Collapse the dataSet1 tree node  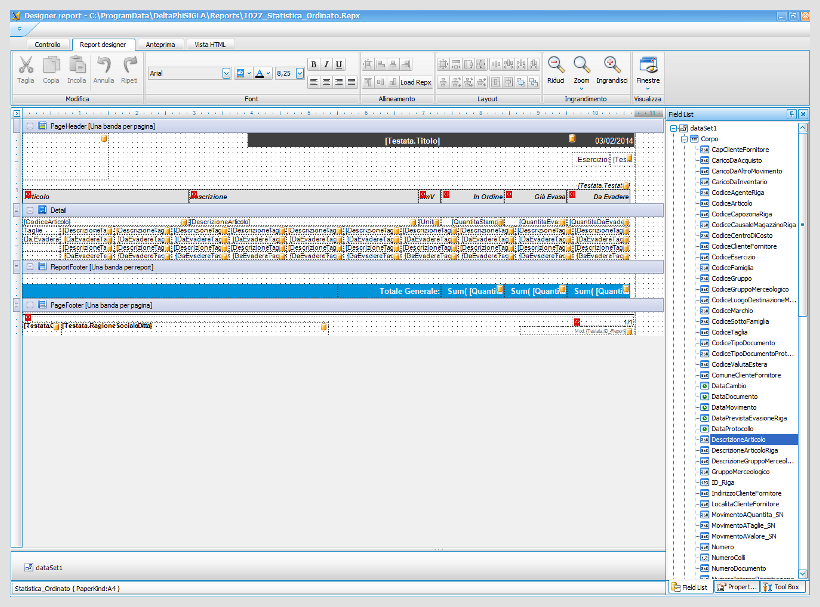coord(674,128)
